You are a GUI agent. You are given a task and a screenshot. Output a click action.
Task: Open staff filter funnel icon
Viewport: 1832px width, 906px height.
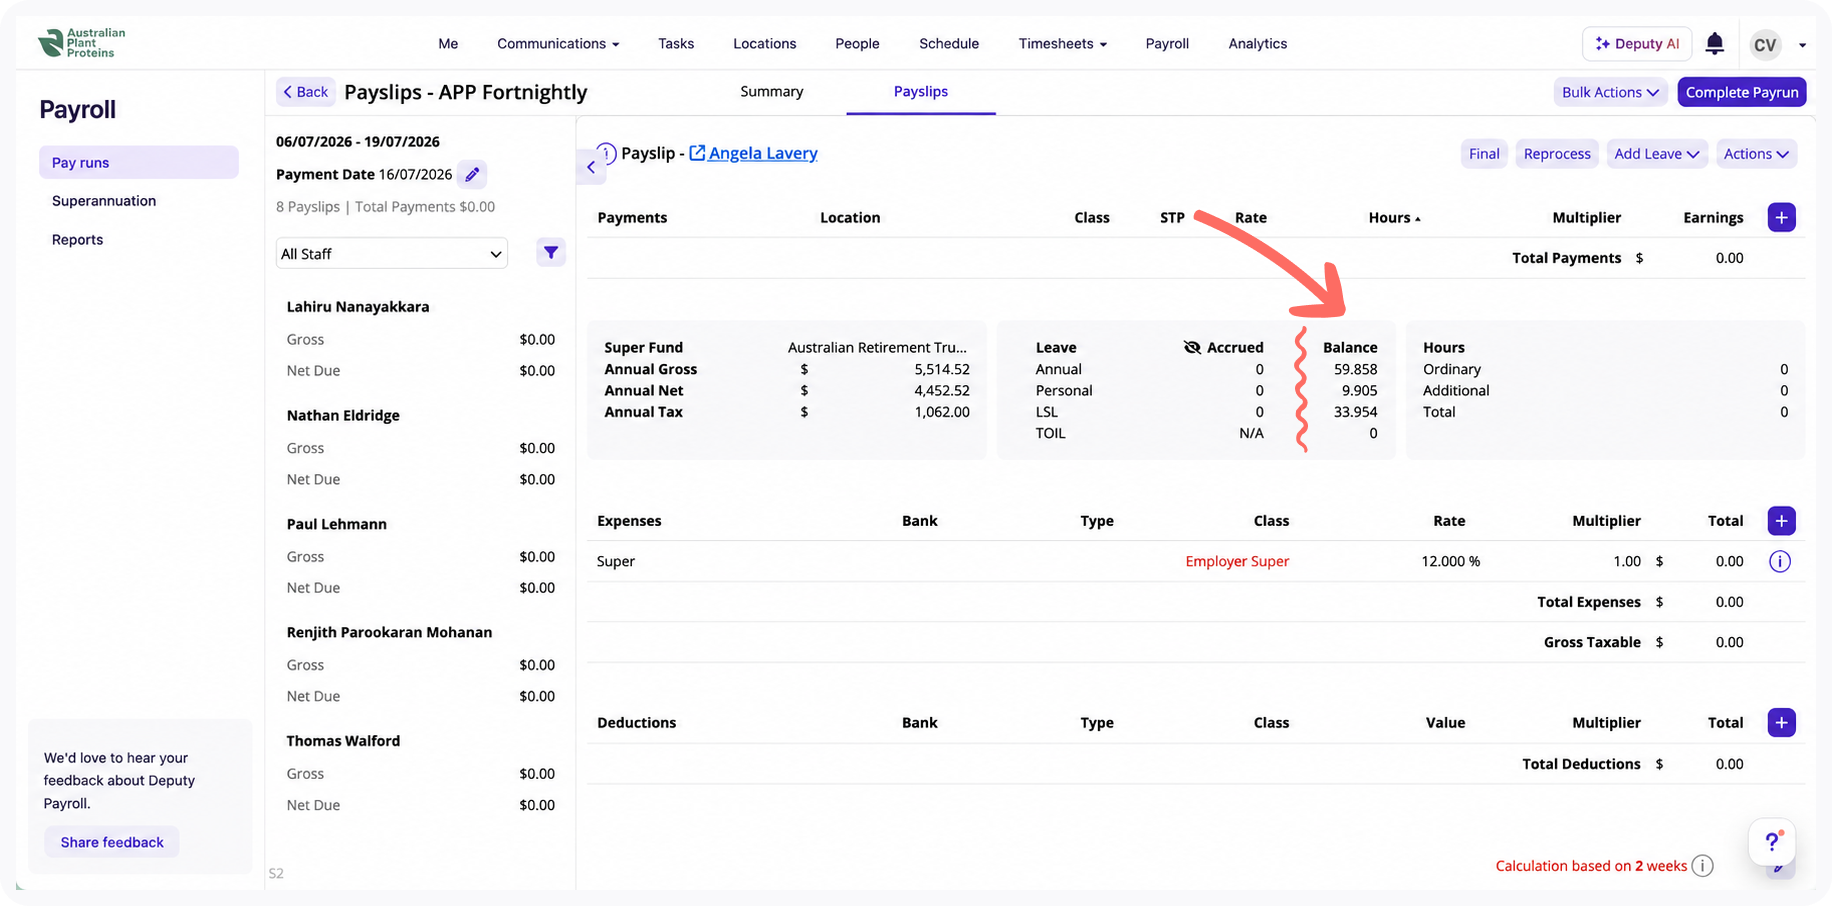[x=551, y=253]
